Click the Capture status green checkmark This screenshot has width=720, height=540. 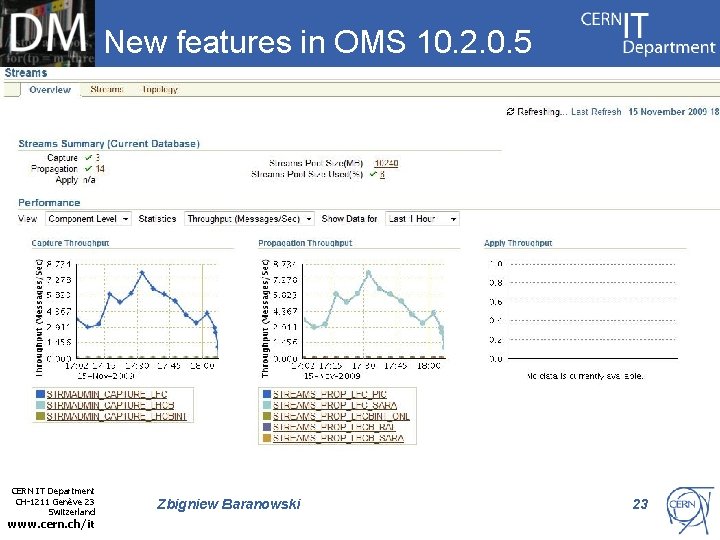coord(89,158)
